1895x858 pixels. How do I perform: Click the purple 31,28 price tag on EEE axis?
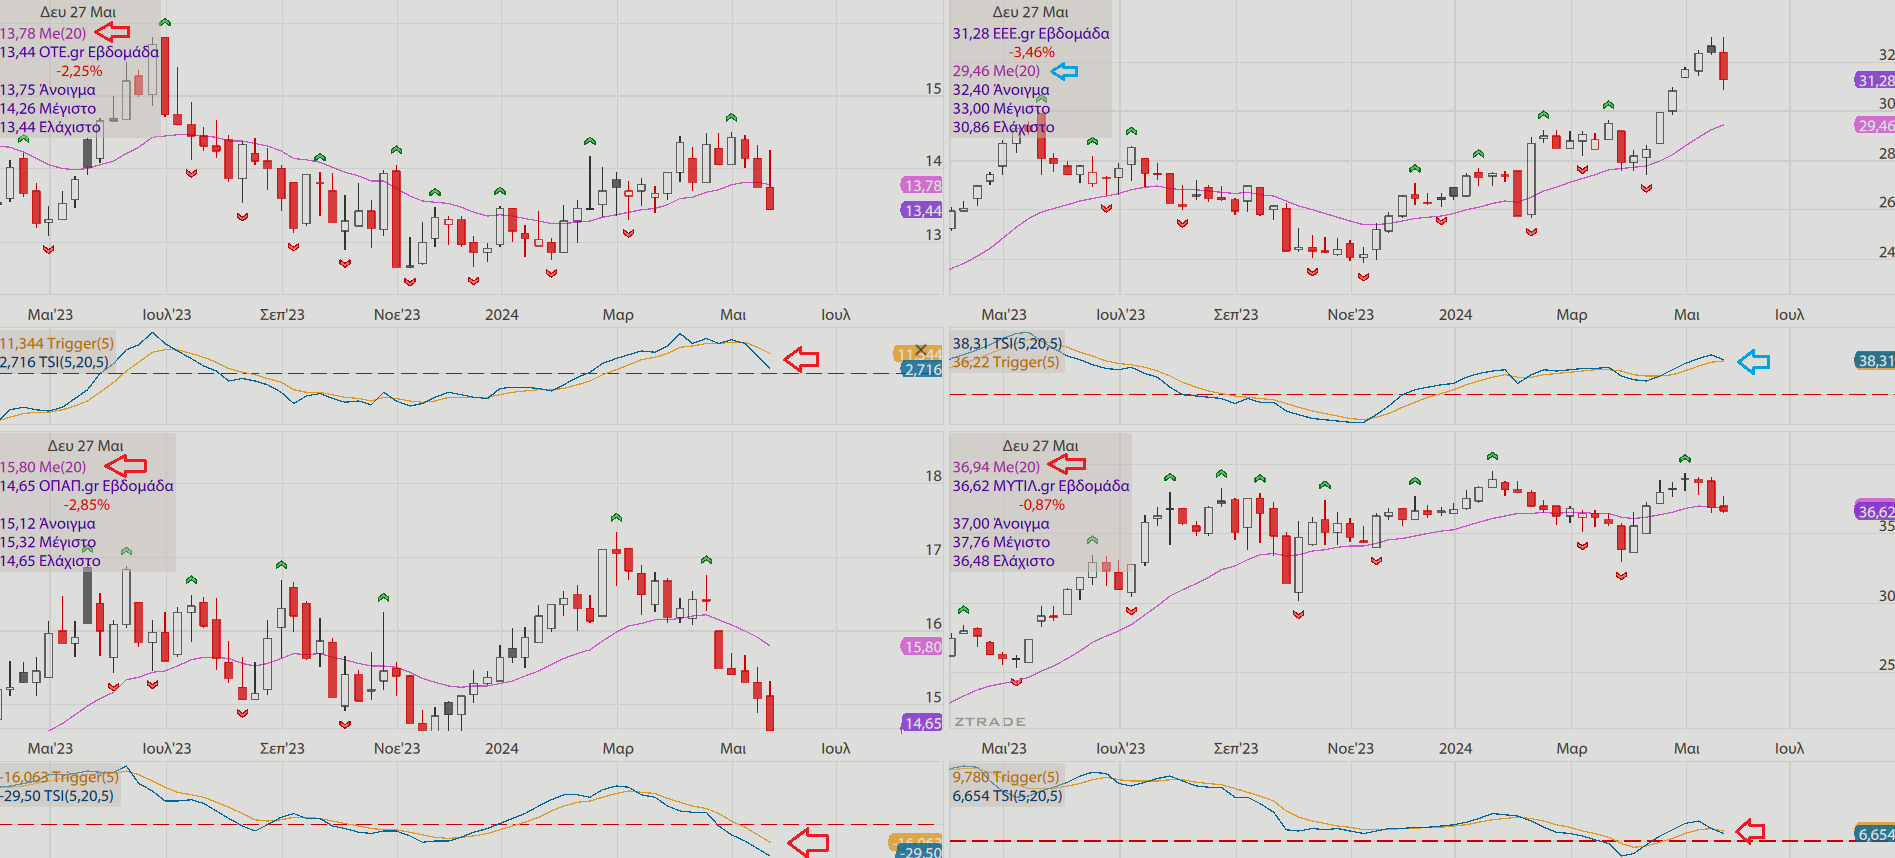(1874, 80)
